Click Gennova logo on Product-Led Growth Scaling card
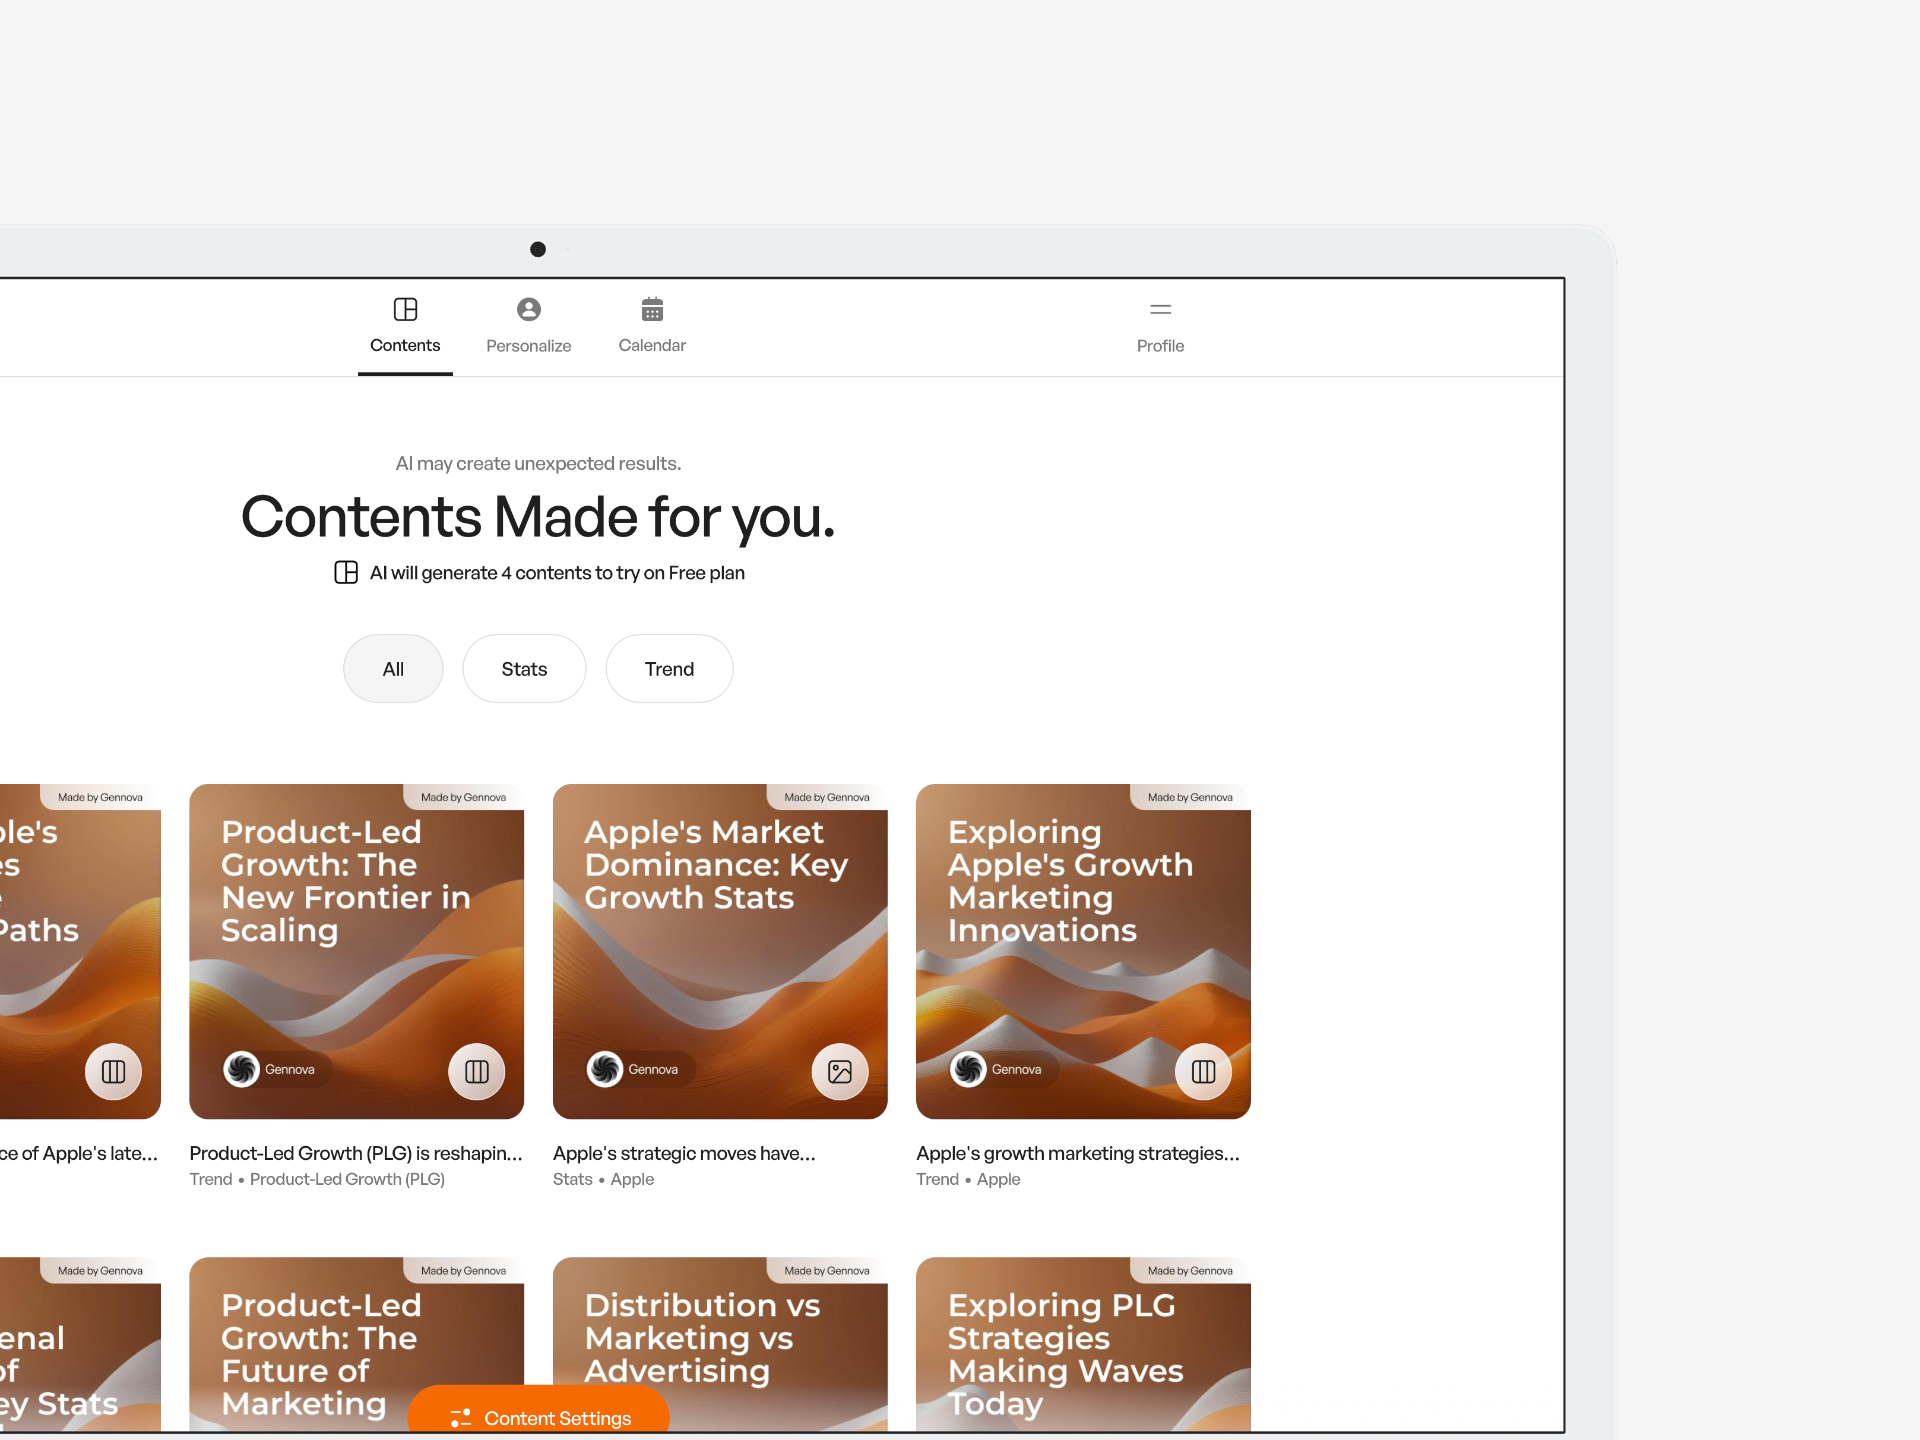This screenshot has width=1920, height=1440. coord(242,1069)
